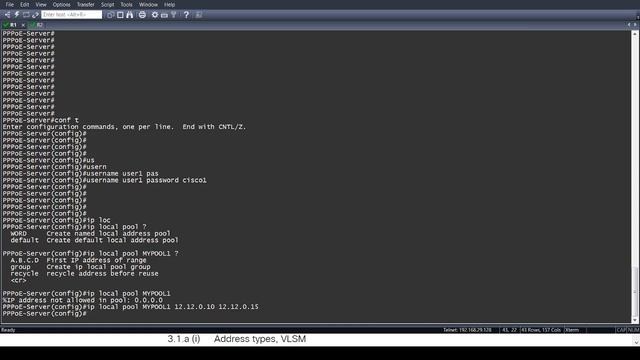Click the Find binoculars icon
Image resolution: width=640 pixels, height=360 pixels.
(130, 15)
